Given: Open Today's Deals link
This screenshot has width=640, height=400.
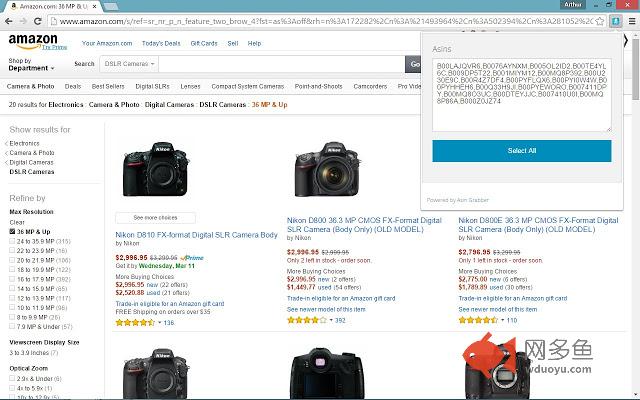Looking at the screenshot, I should pyautogui.click(x=161, y=43).
